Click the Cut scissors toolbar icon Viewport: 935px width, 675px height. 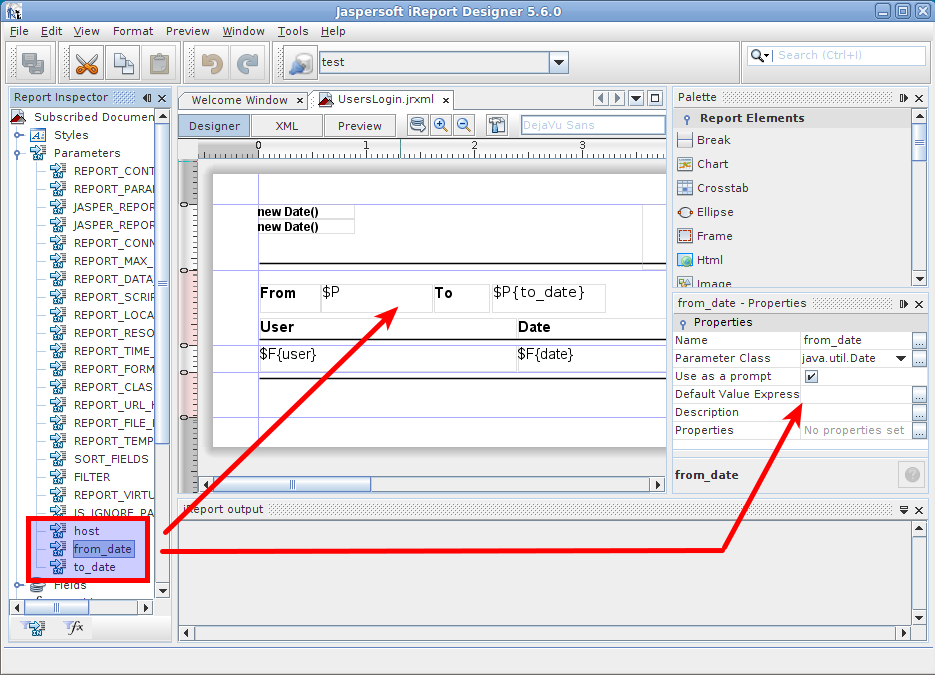pyautogui.click(x=87, y=65)
